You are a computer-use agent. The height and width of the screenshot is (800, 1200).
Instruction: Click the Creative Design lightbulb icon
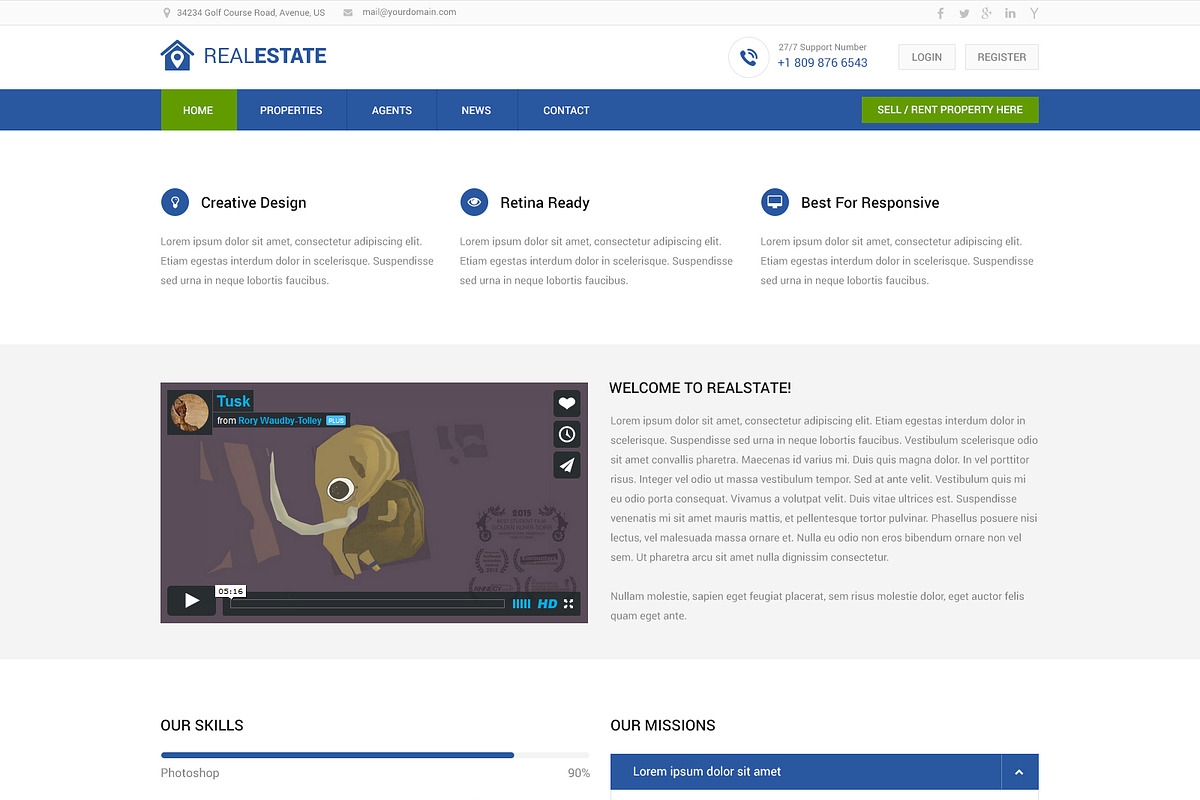pyautogui.click(x=175, y=202)
